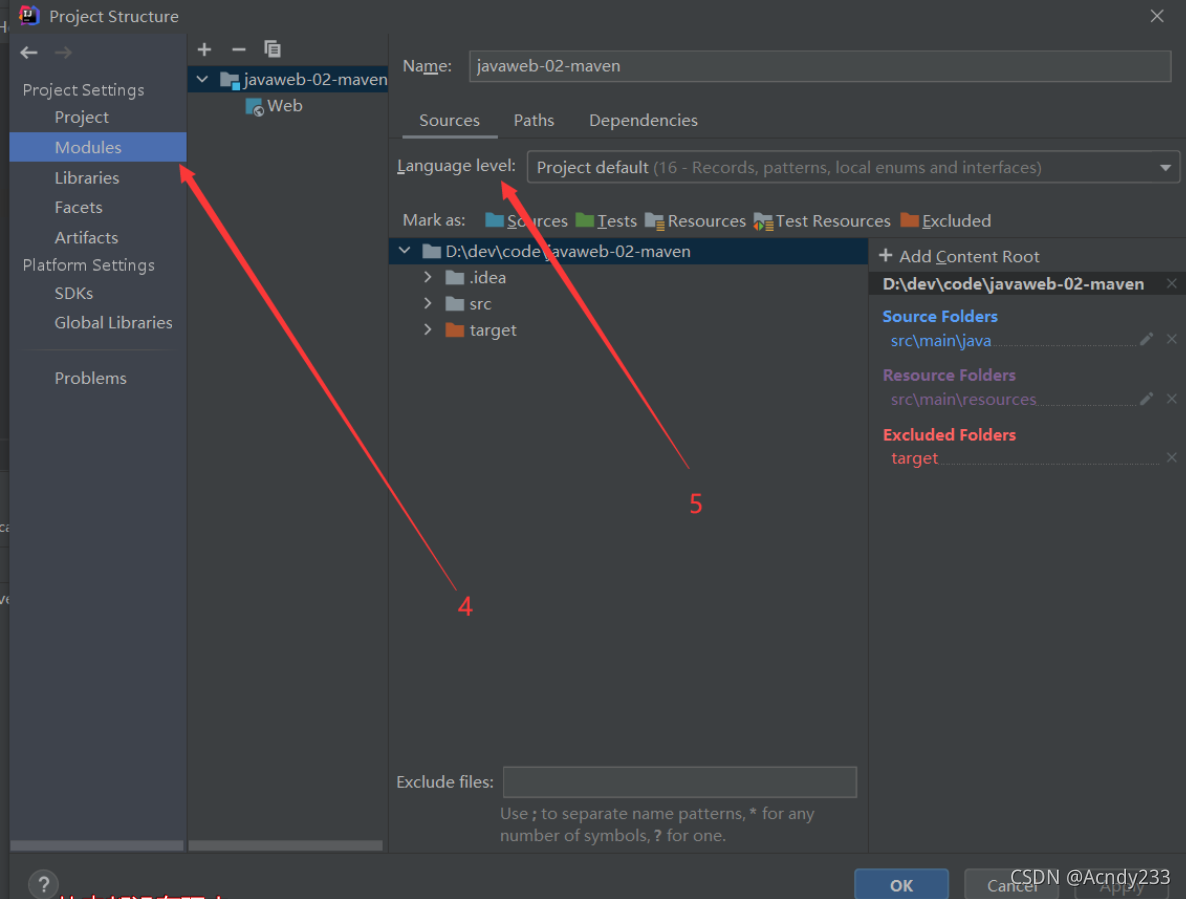Open Problems section
Image resolution: width=1186 pixels, height=899 pixels.
point(90,378)
